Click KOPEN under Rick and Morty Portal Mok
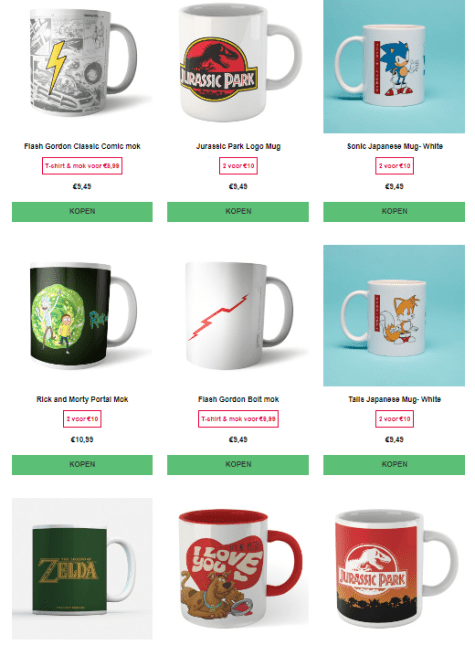This screenshot has width=475, height=645. coord(82,464)
